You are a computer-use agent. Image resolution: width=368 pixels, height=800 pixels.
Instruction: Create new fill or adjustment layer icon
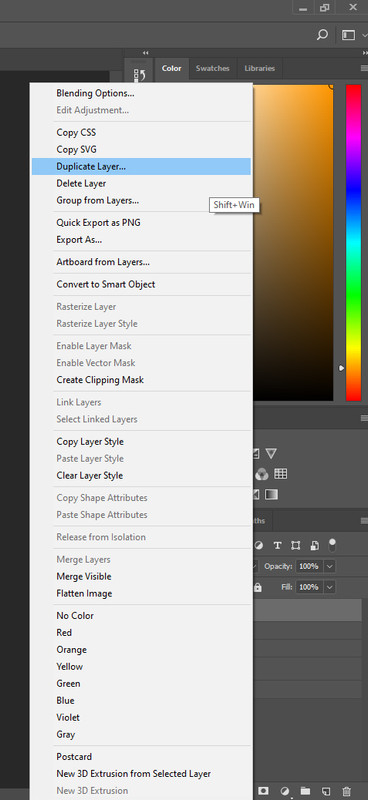pyautogui.click(x=285, y=791)
